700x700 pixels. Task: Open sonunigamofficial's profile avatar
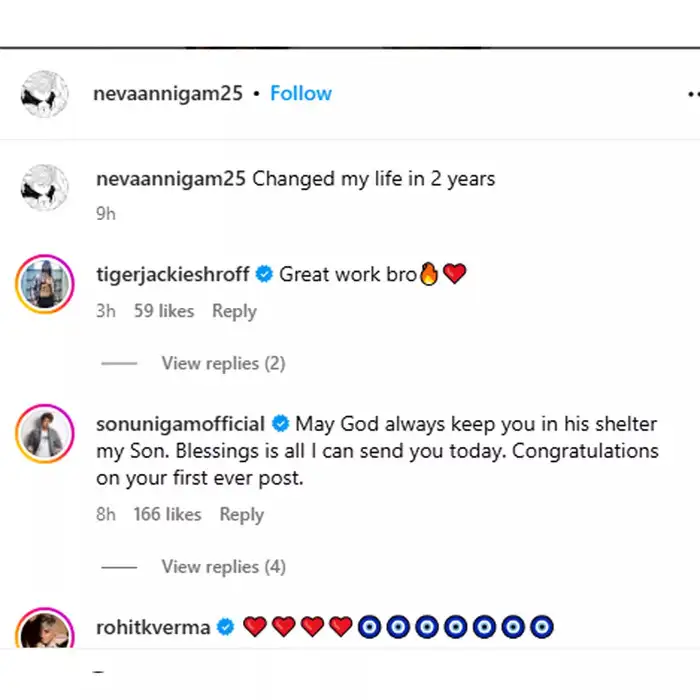[45, 435]
